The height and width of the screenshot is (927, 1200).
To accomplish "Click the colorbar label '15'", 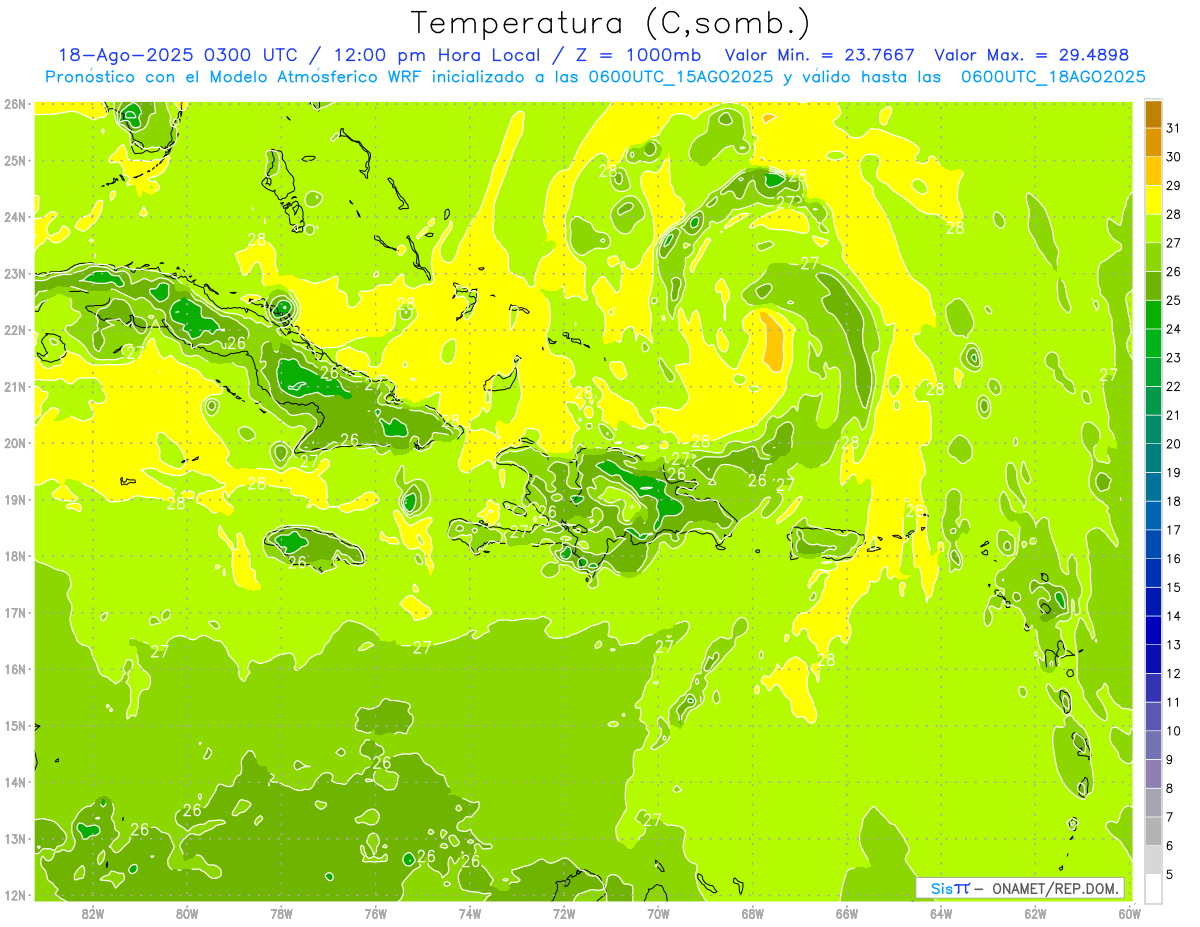I will pos(1173,587).
